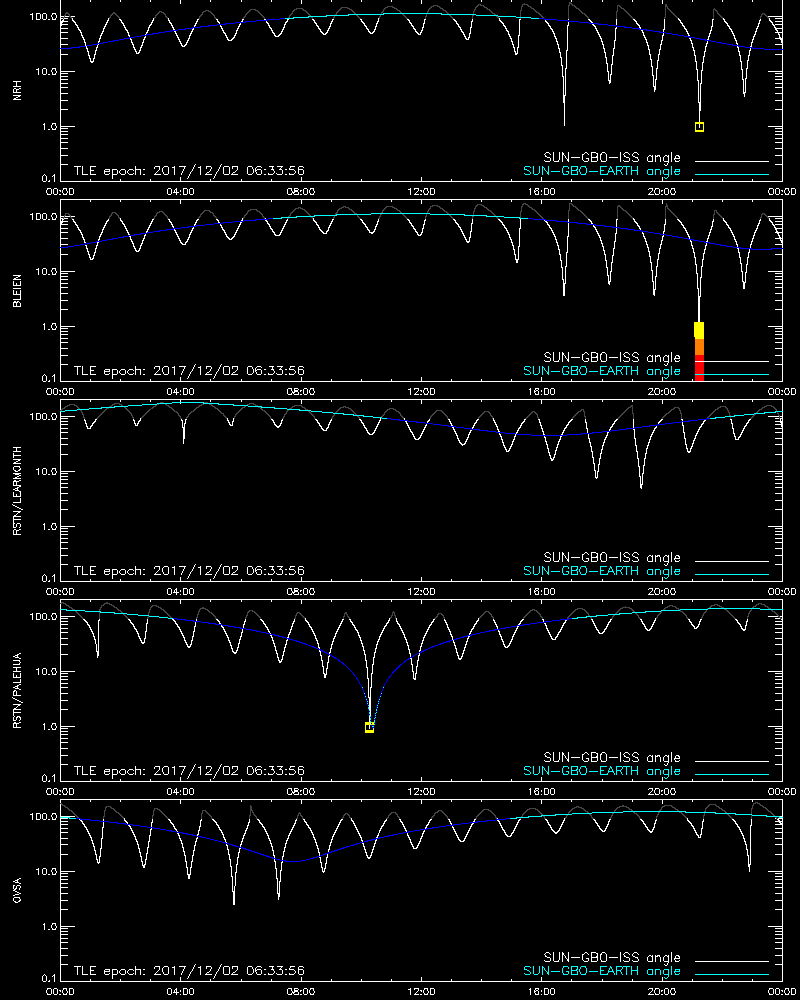Pick the orange block in the BLEIEN plot
The height and width of the screenshot is (1000, 800).
click(699, 347)
